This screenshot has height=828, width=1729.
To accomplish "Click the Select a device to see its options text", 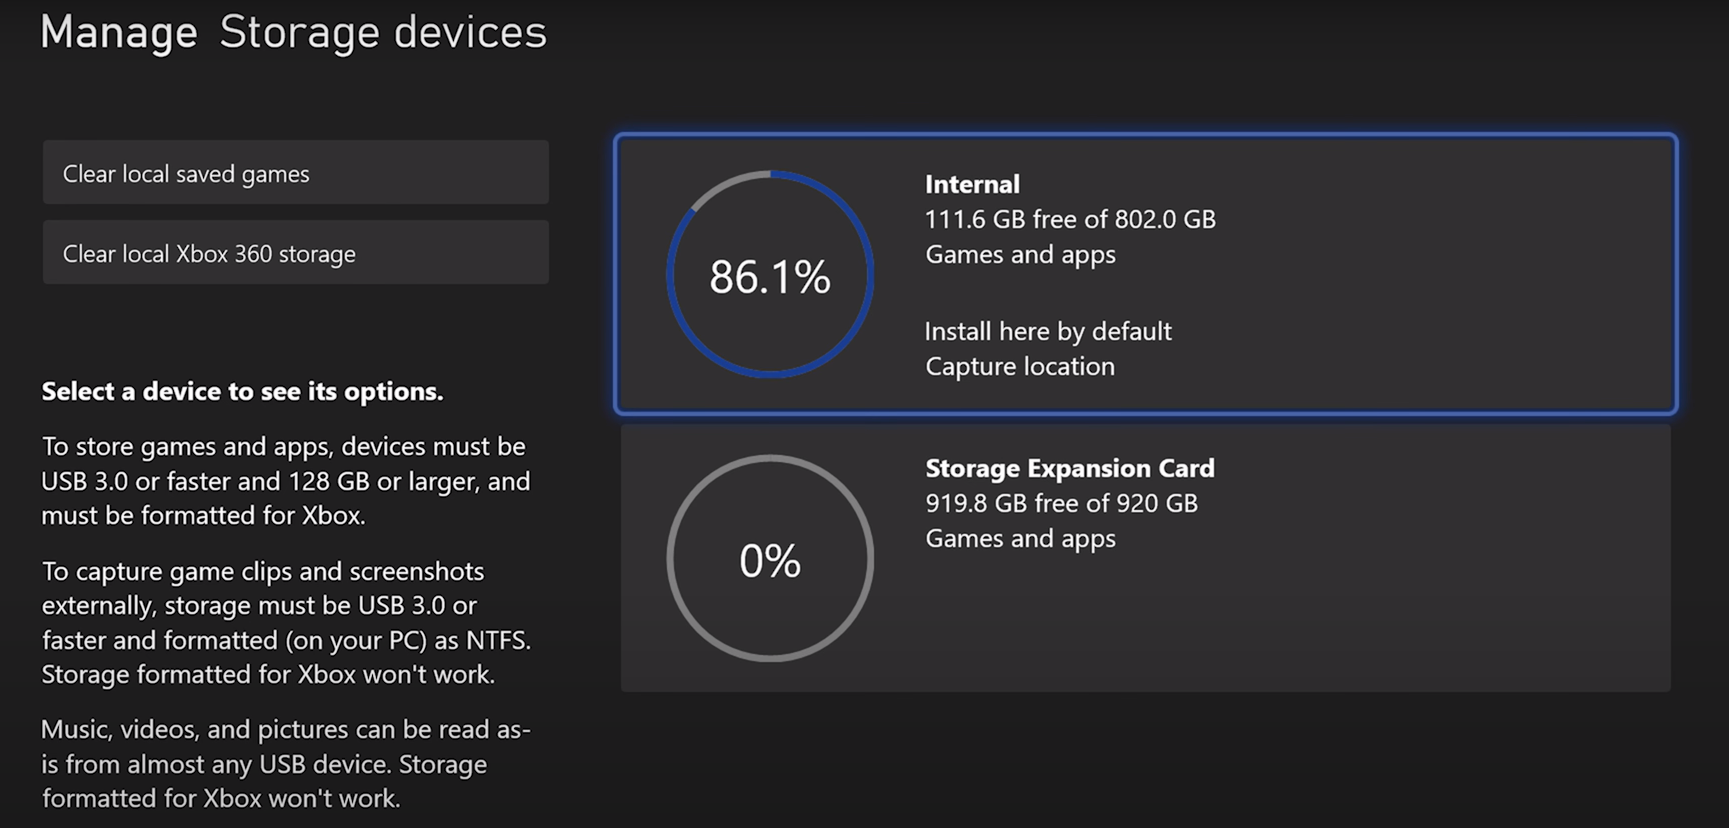I will coord(242,391).
